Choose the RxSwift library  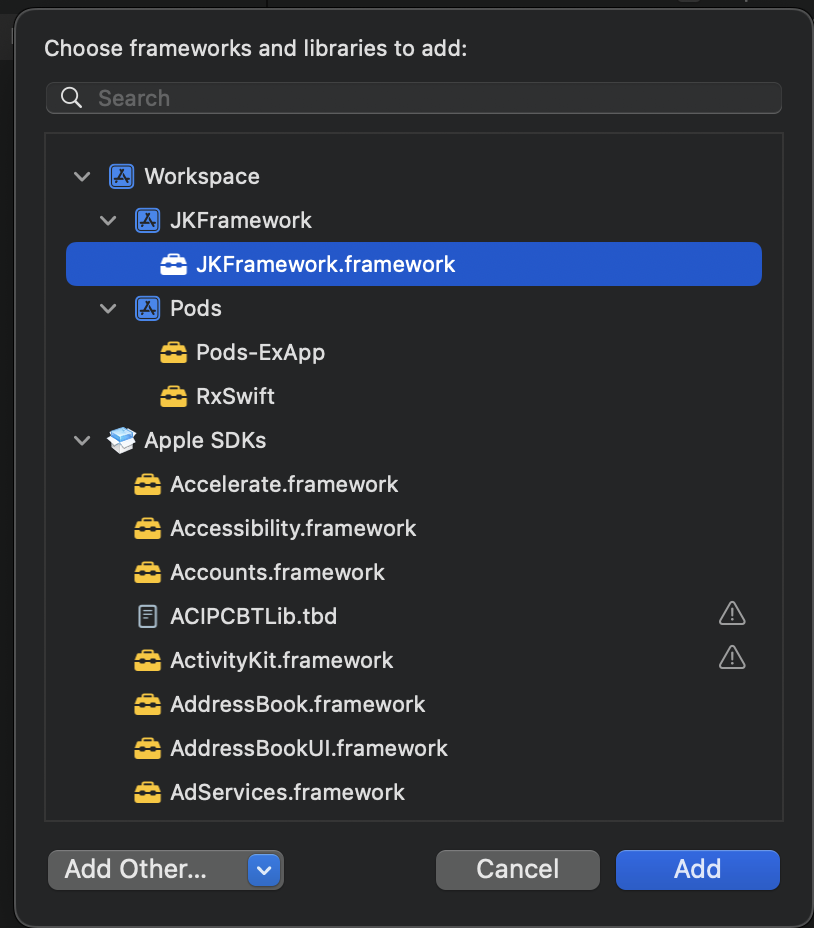(414, 396)
